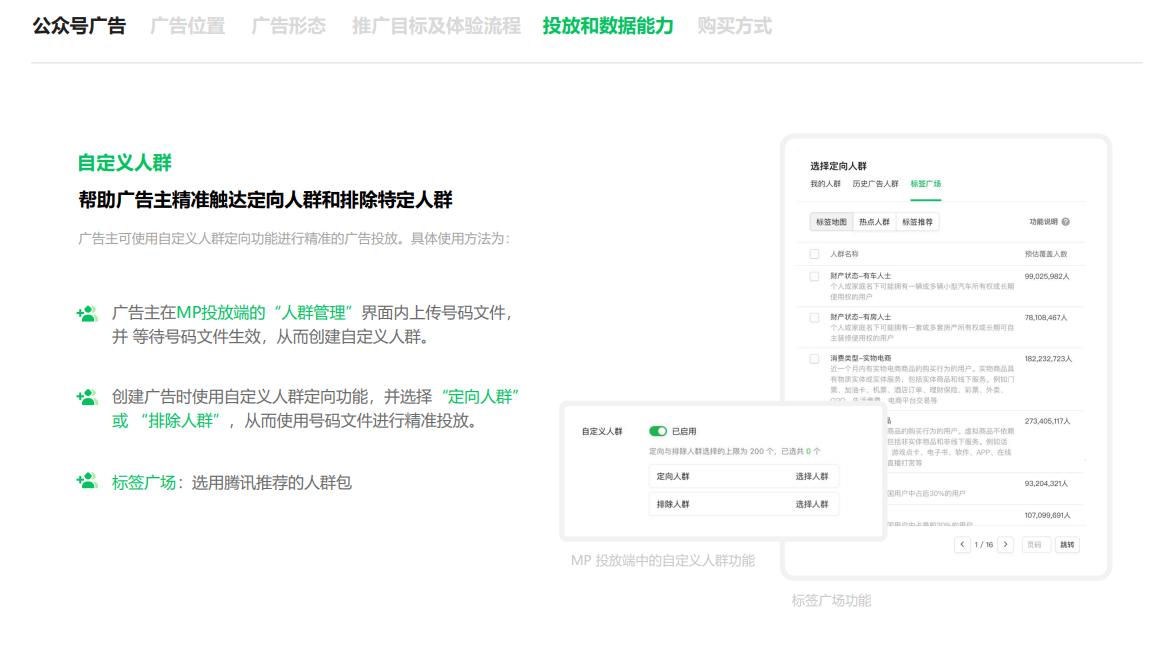
Task: Click the 功能说明 help question icon
Action: (1066, 221)
